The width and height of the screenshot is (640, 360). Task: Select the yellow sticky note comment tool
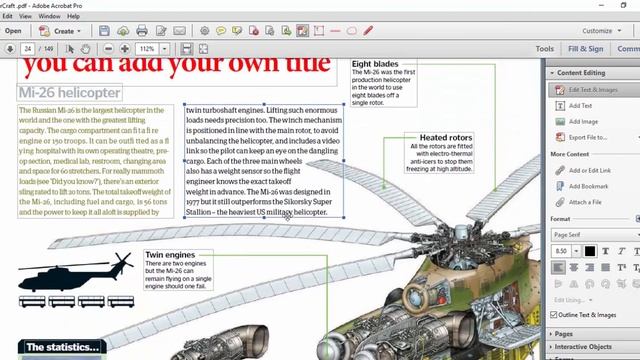221,31
